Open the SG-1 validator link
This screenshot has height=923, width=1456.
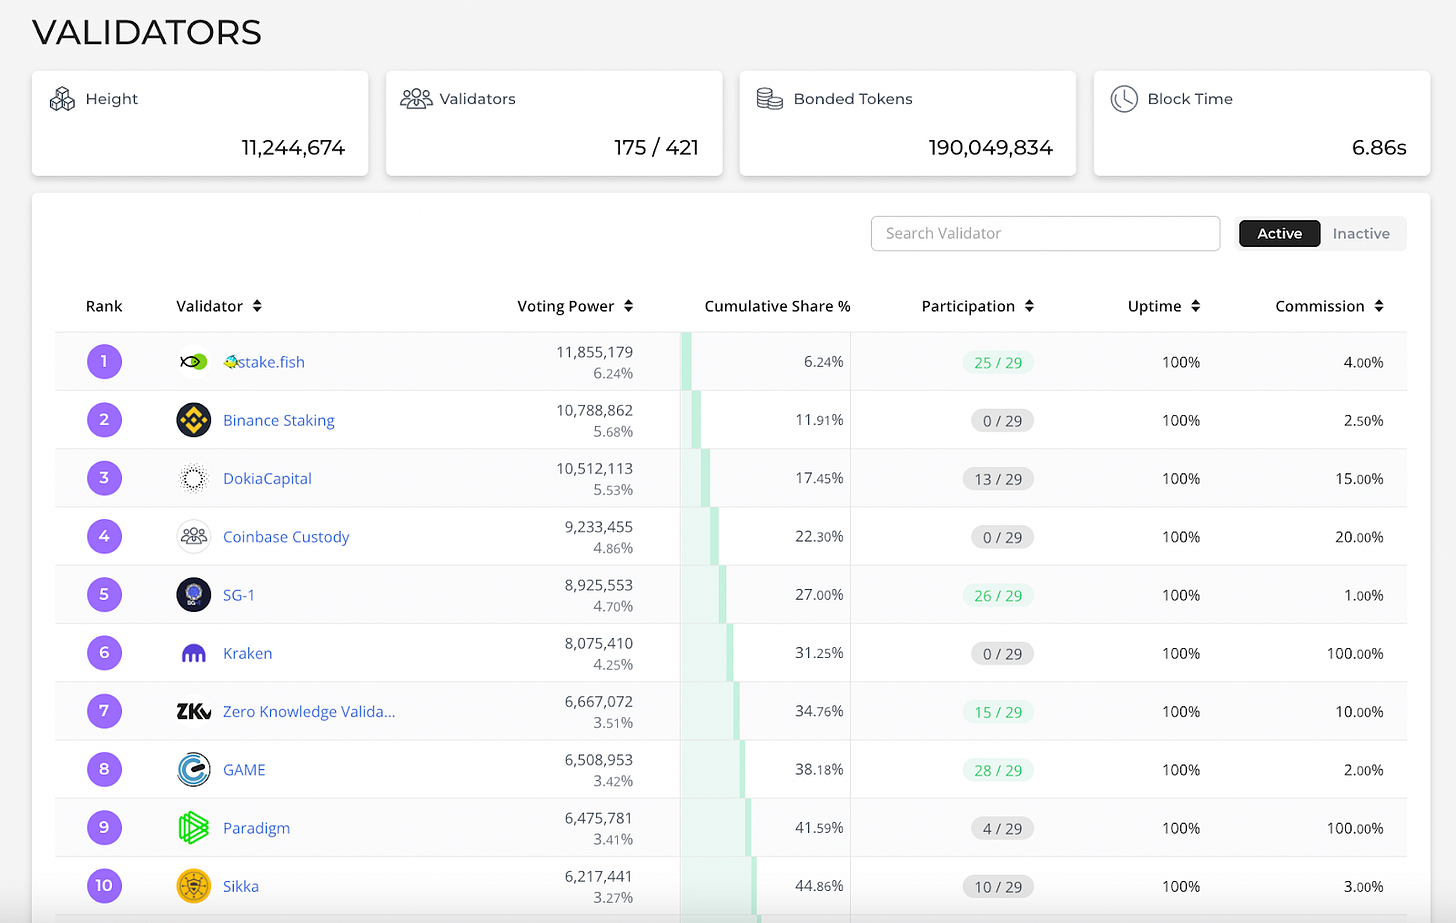click(239, 595)
